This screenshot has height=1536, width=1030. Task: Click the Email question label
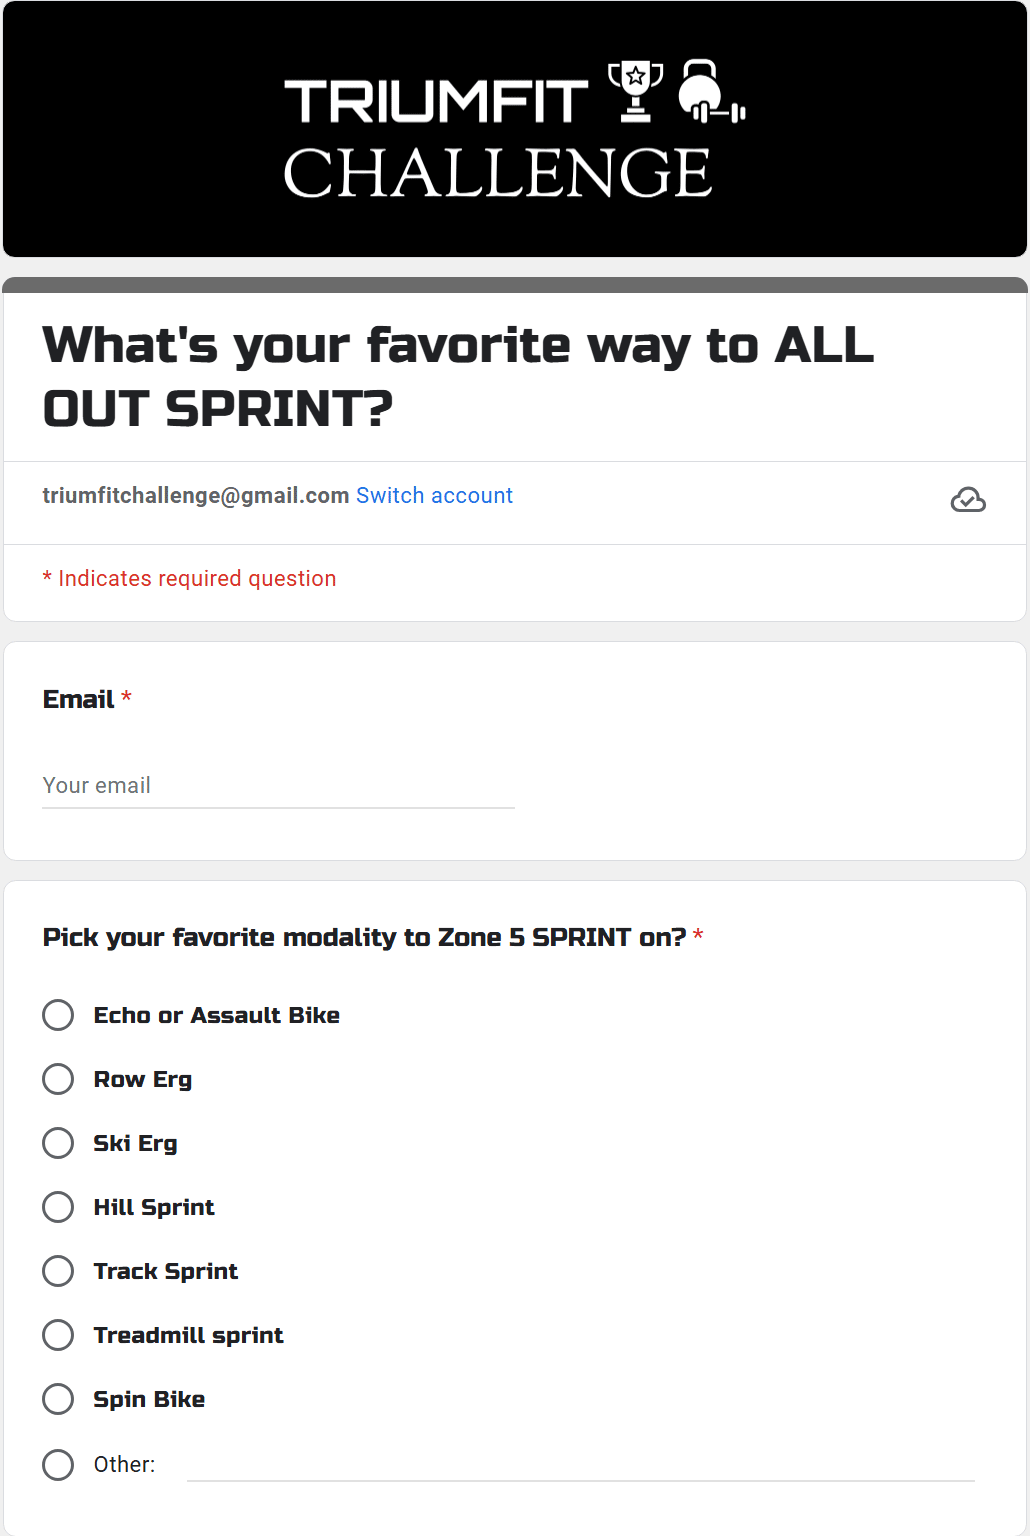click(x=78, y=700)
